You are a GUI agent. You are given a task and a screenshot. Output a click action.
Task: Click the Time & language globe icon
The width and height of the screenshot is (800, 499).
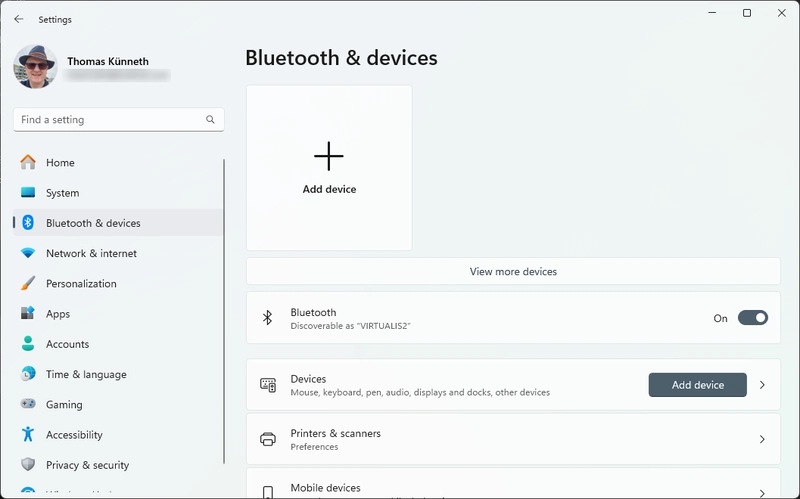[x=28, y=374]
